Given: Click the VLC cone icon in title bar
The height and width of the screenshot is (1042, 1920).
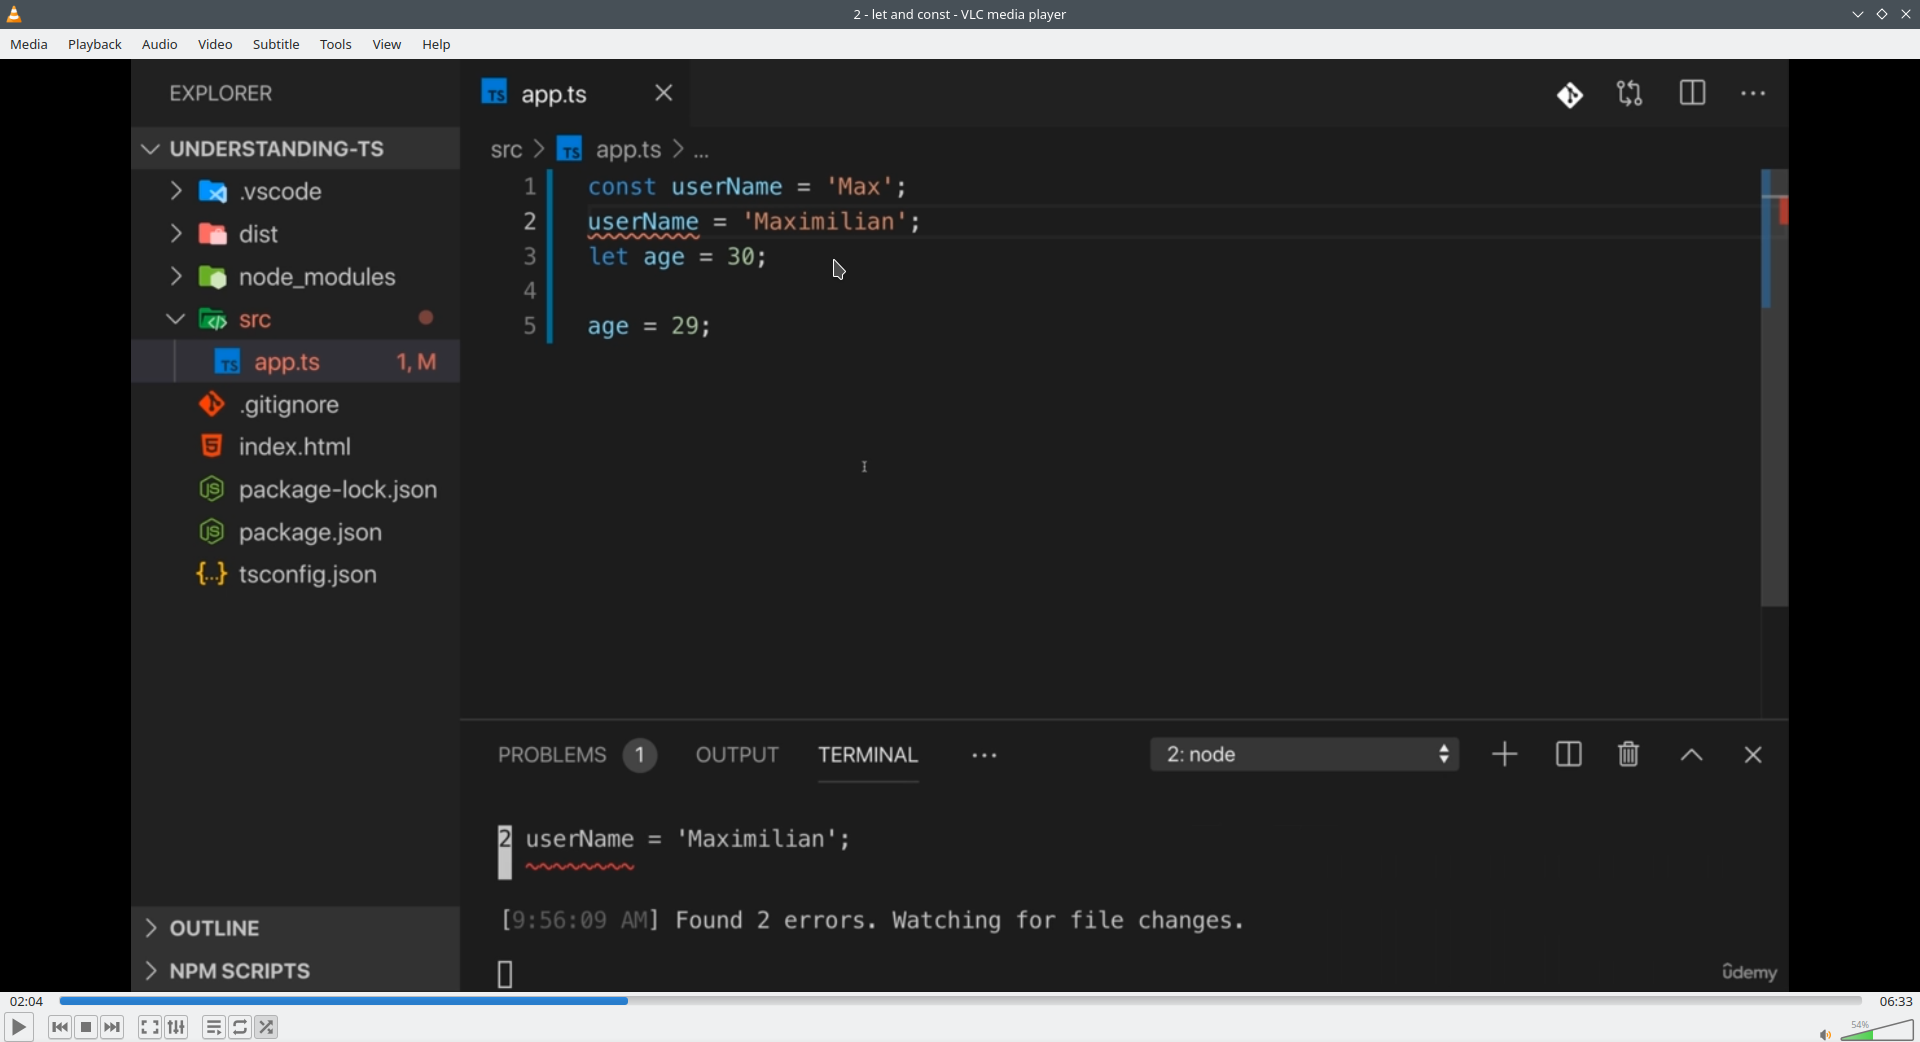Looking at the screenshot, I should 15,14.
